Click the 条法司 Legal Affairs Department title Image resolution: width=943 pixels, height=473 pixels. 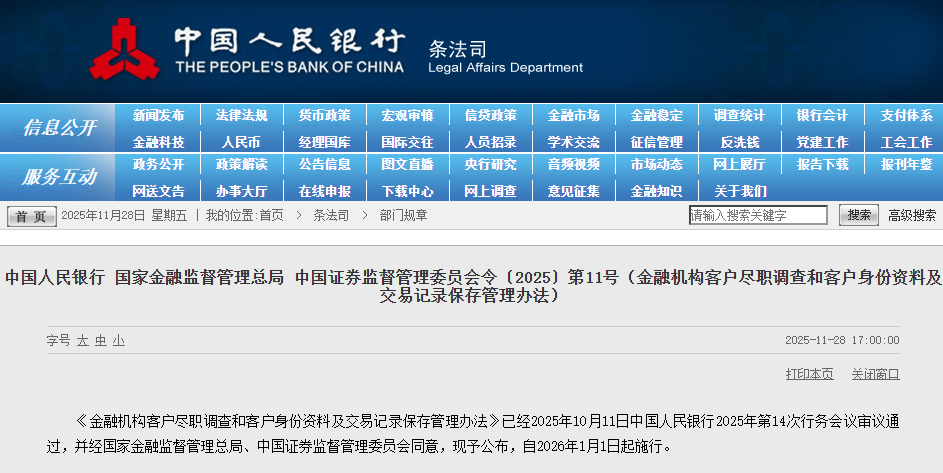(505, 57)
